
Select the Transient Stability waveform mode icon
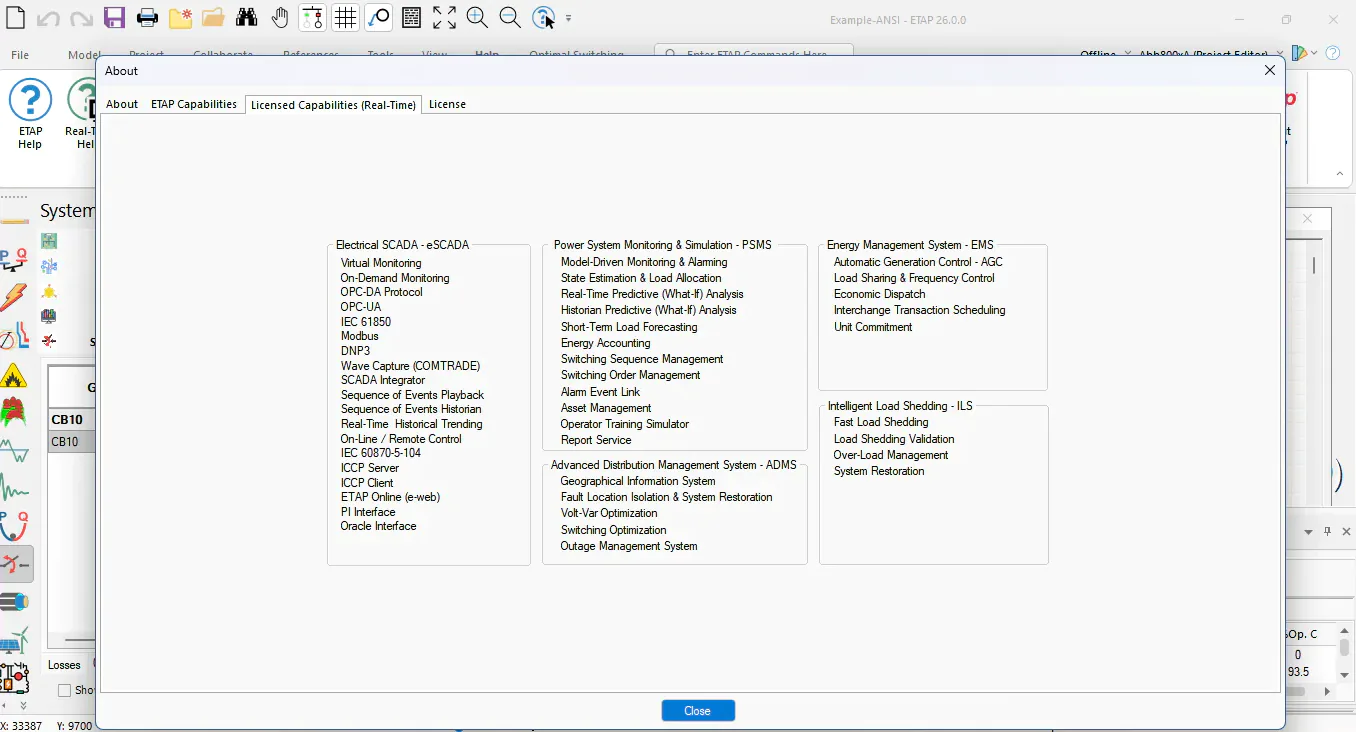click(14, 489)
